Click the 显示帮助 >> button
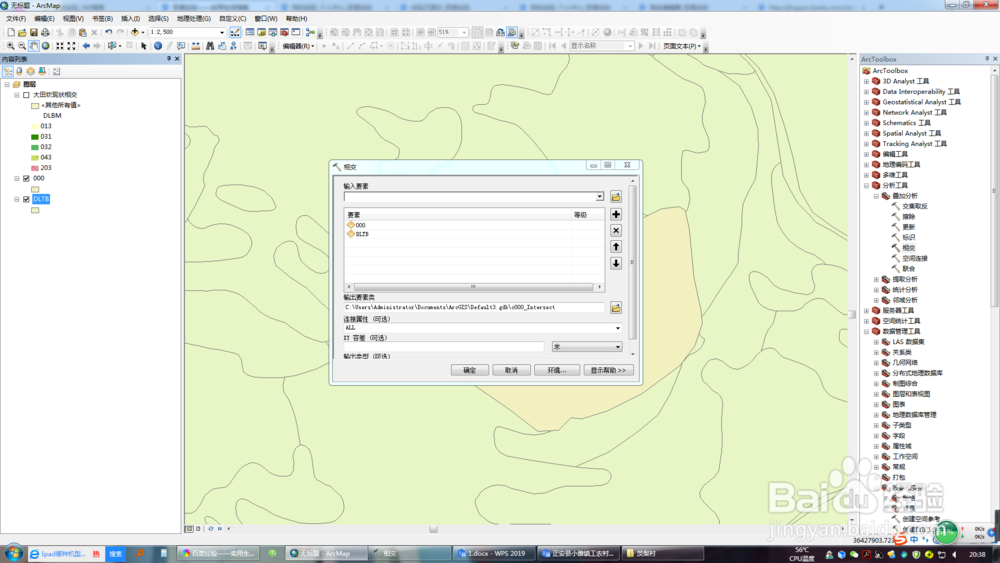 tap(608, 370)
